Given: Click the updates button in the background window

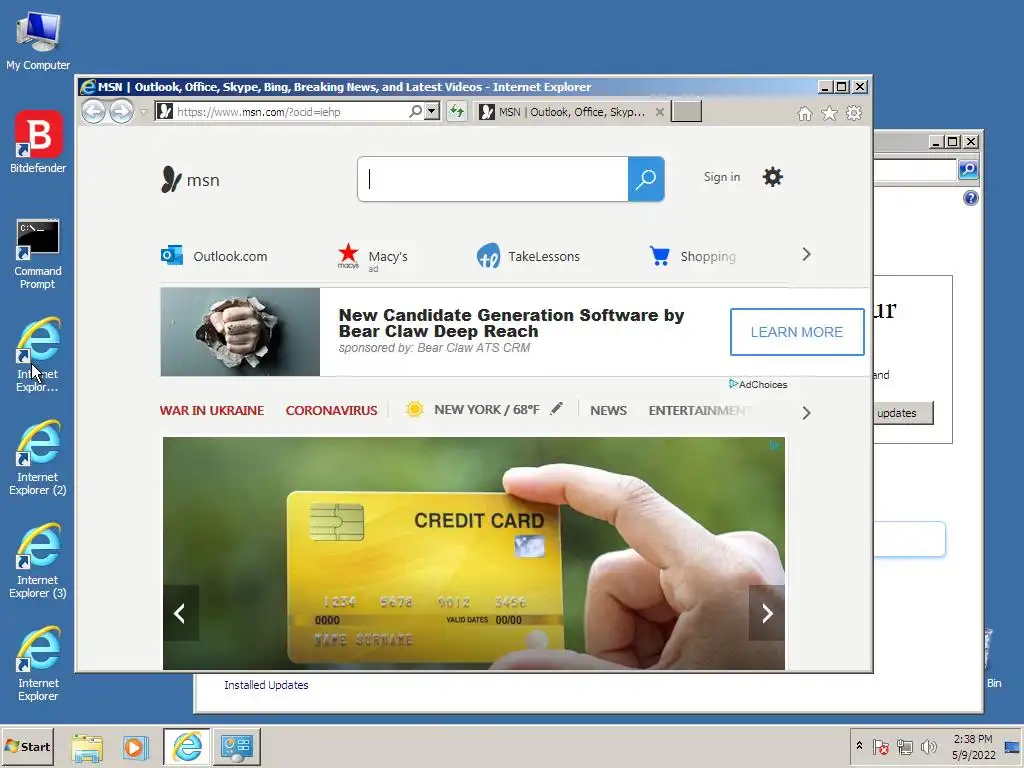Looking at the screenshot, I should point(903,413).
